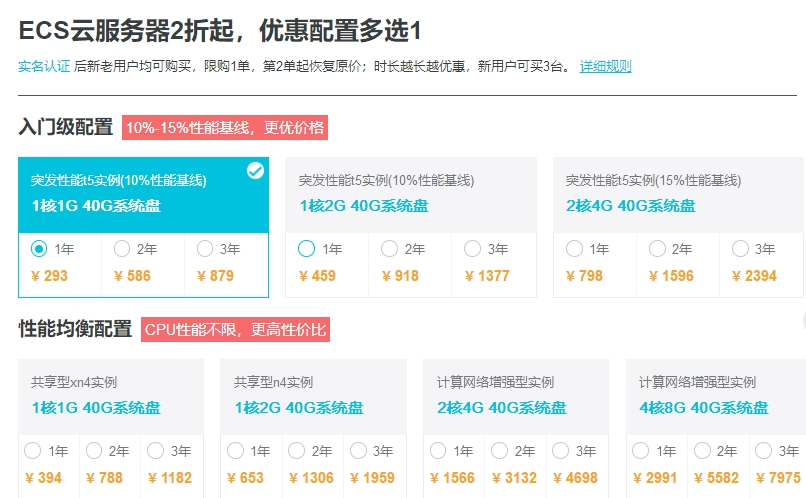Image resolution: width=806 pixels, height=498 pixels.
Task: Choose the 计算网络增强型 4核8G card
Action: 716,397
